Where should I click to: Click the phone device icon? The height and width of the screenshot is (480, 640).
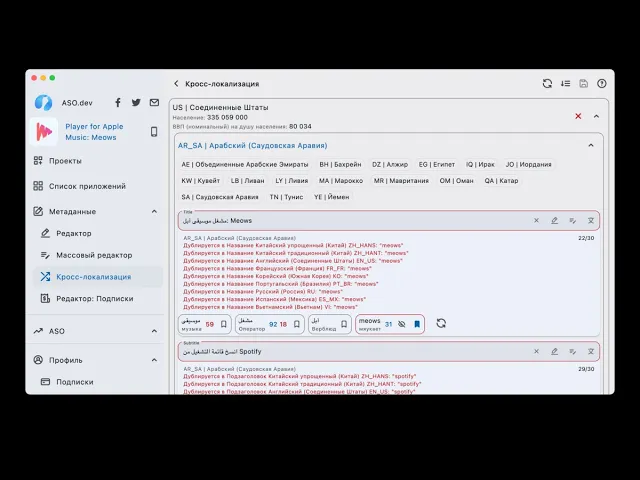(154, 131)
